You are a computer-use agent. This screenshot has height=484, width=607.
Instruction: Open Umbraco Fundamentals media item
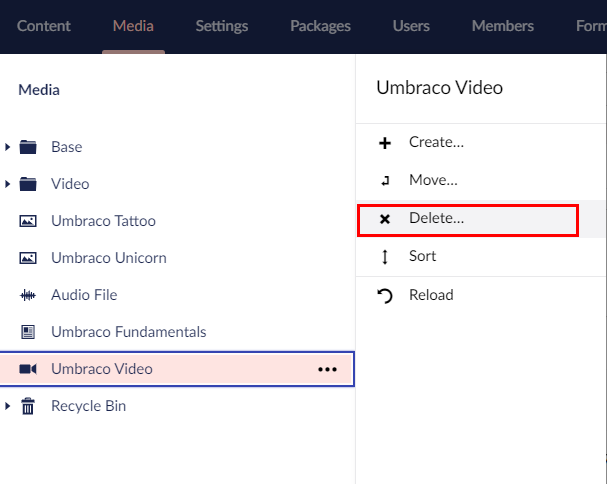pos(129,332)
